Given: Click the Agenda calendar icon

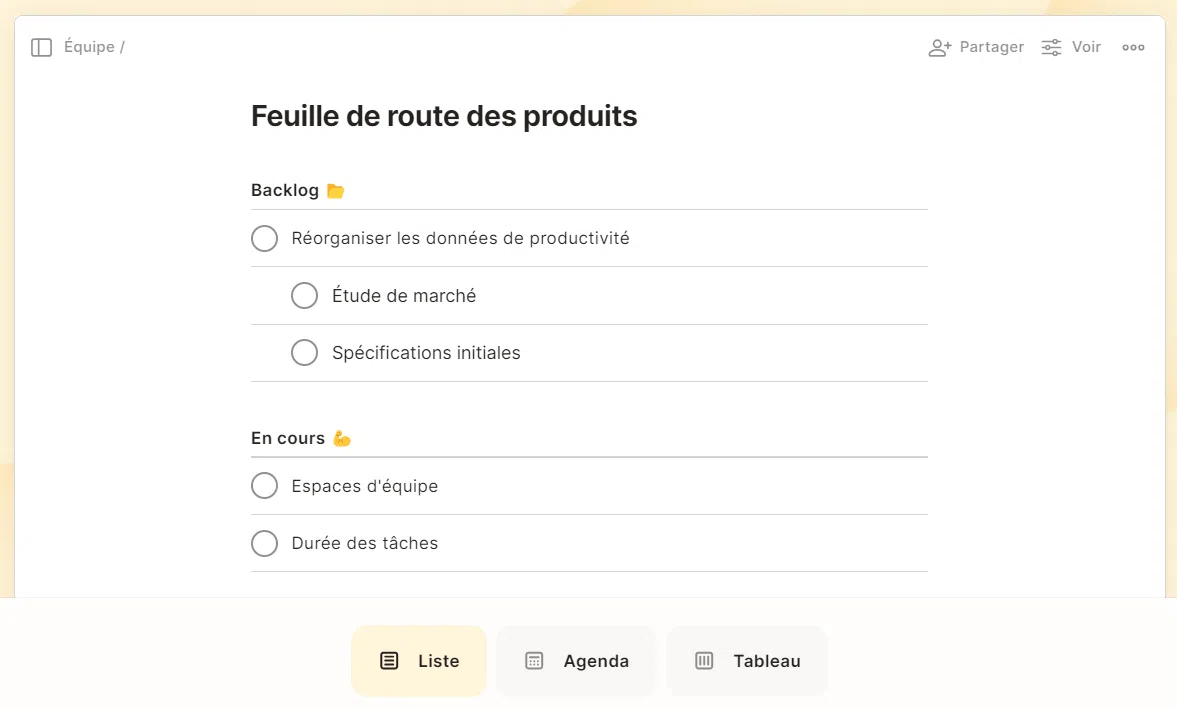Looking at the screenshot, I should [x=535, y=661].
